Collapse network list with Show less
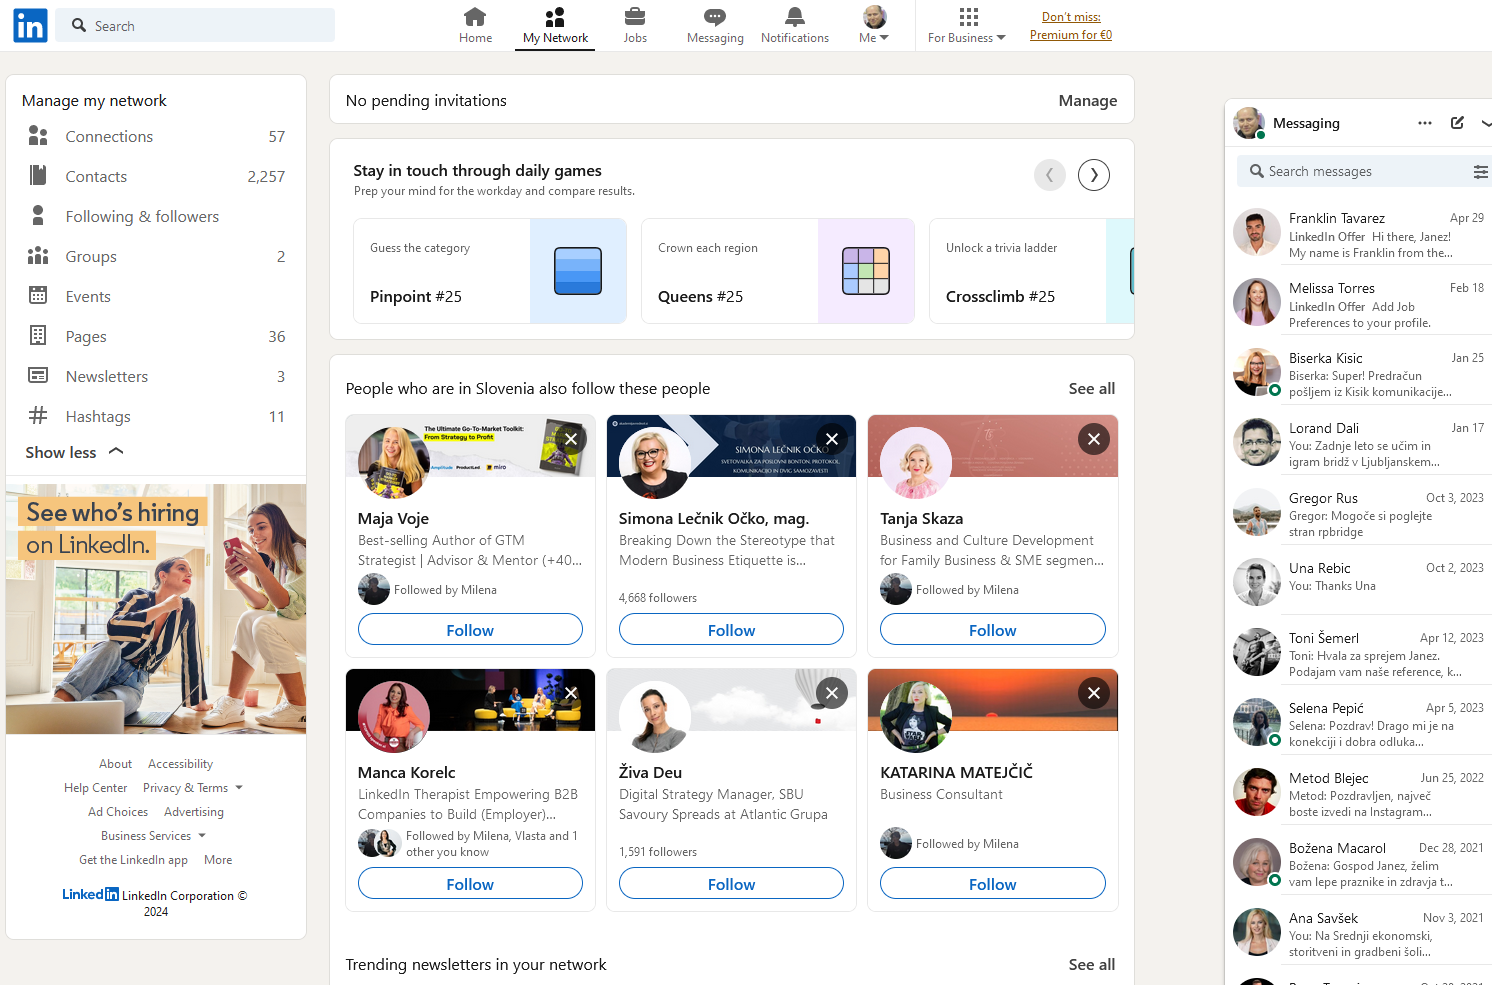The height and width of the screenshot is (985, 1492). [74, 452]
